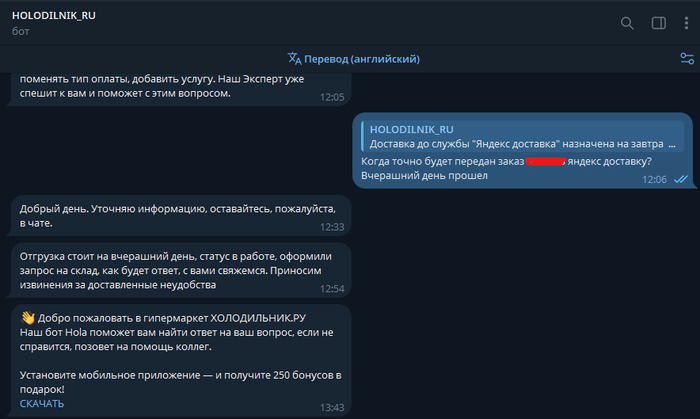Click the double checkmark read status icon
The image size is (700, 419).
(681, 179)
